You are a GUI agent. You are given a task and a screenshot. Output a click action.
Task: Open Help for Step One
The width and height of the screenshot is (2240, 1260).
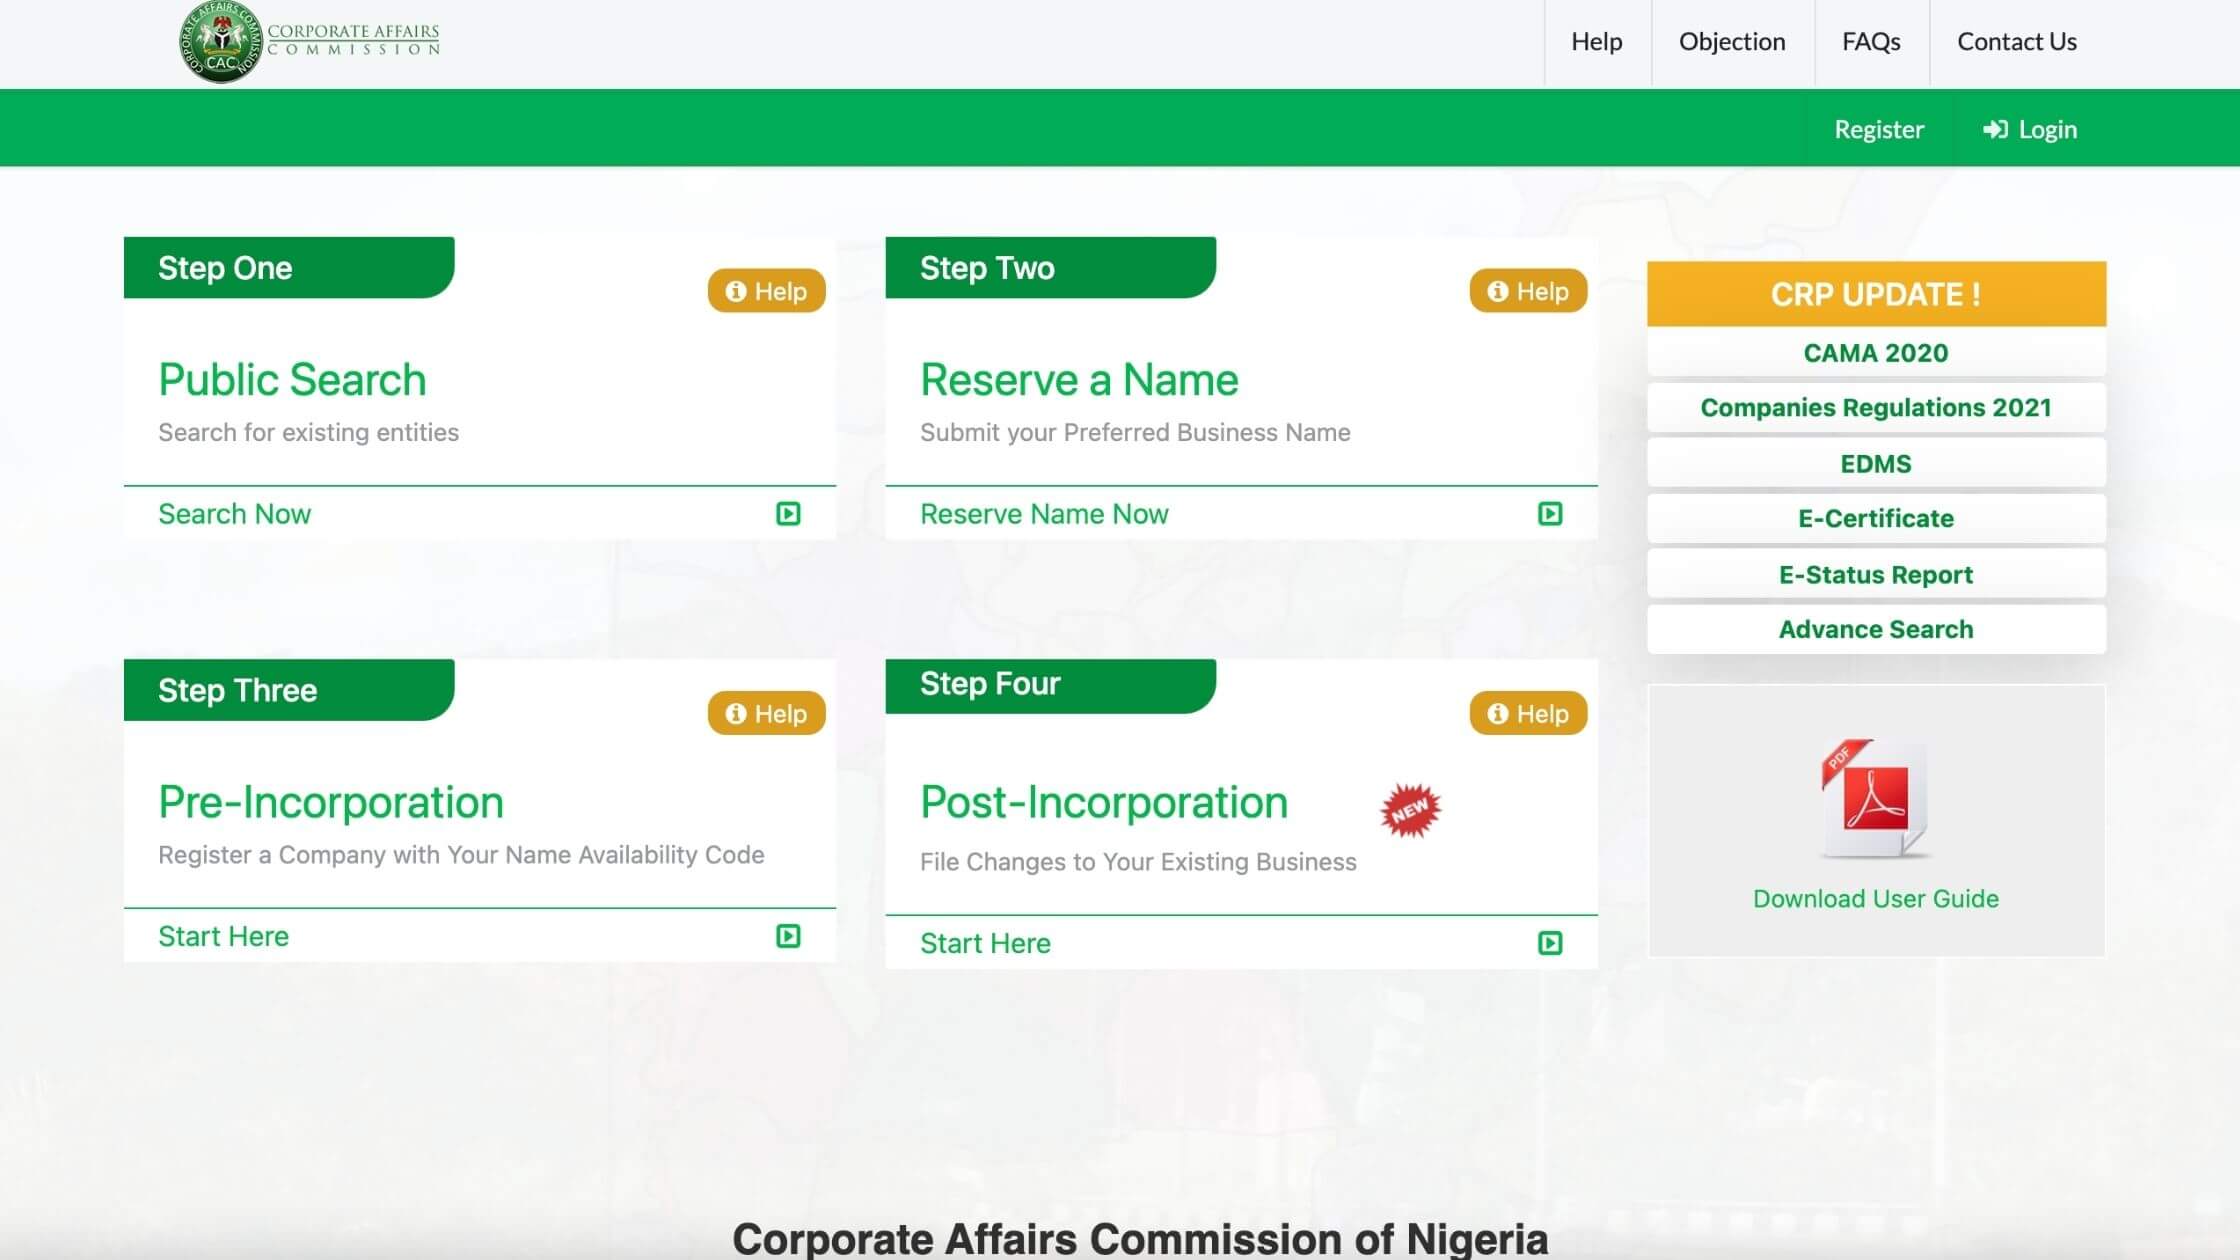pyautogui.click(x=767, y=291)
